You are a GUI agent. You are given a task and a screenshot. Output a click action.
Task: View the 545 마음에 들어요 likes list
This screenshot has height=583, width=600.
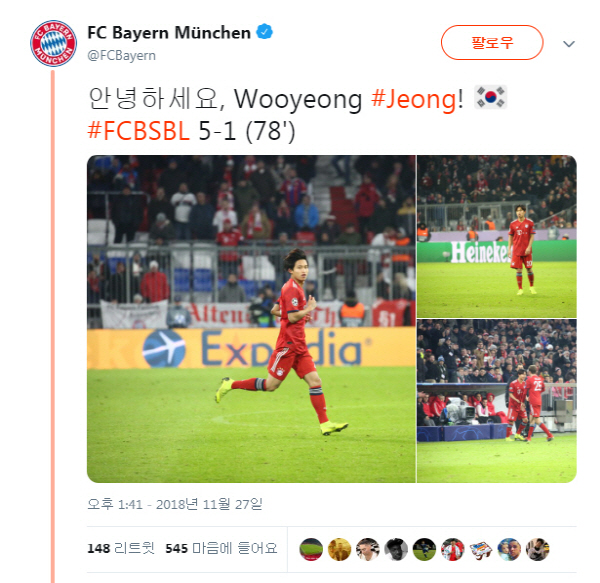coord(221,548)
